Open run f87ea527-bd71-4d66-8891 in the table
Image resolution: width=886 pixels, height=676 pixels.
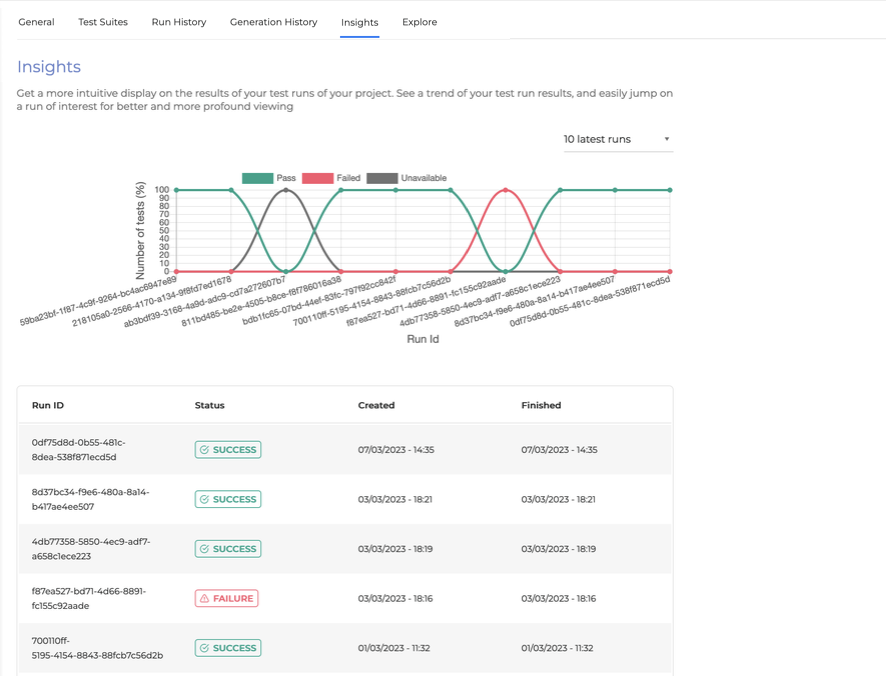point(88,598)
